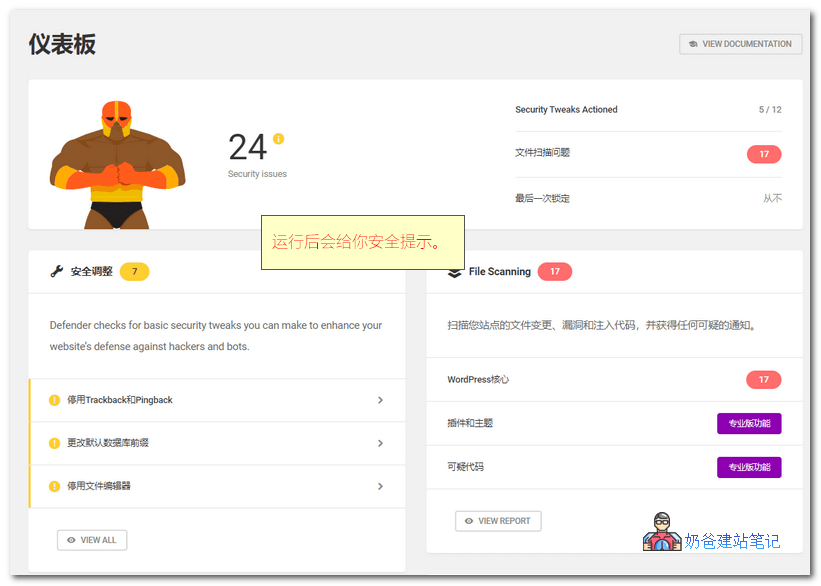Click warning icon beside 更改默认数据库前缀
821x586 pixels.
click(x=54, y=443)
